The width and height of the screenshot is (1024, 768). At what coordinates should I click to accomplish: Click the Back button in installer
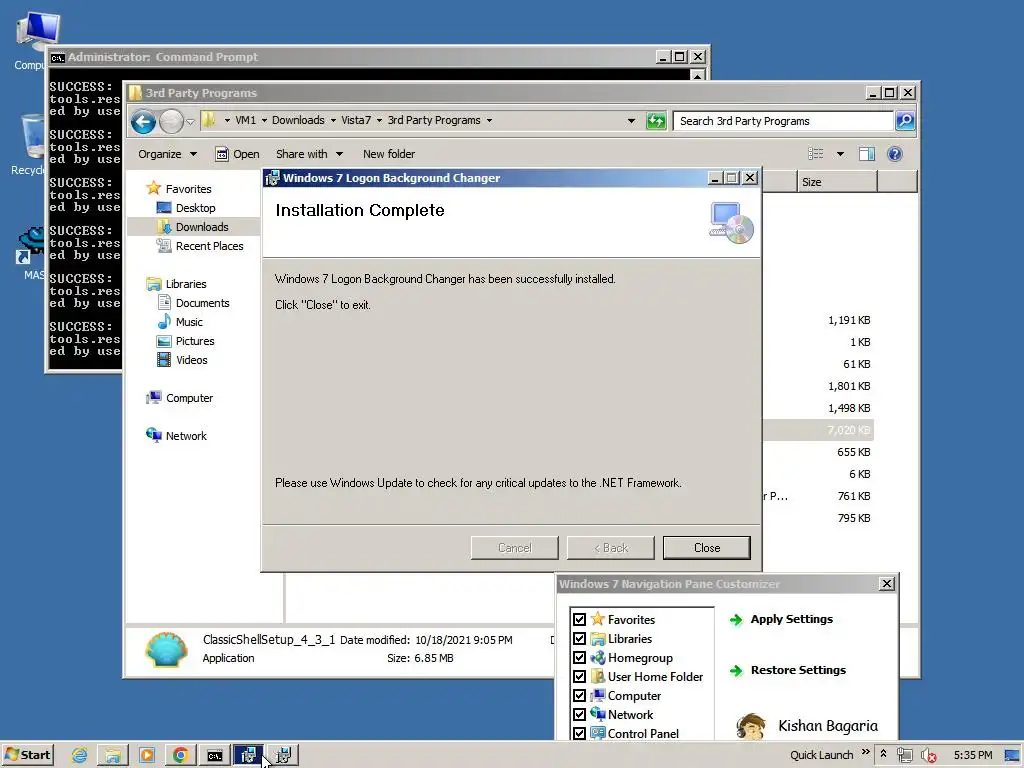(x=611, y=547)
